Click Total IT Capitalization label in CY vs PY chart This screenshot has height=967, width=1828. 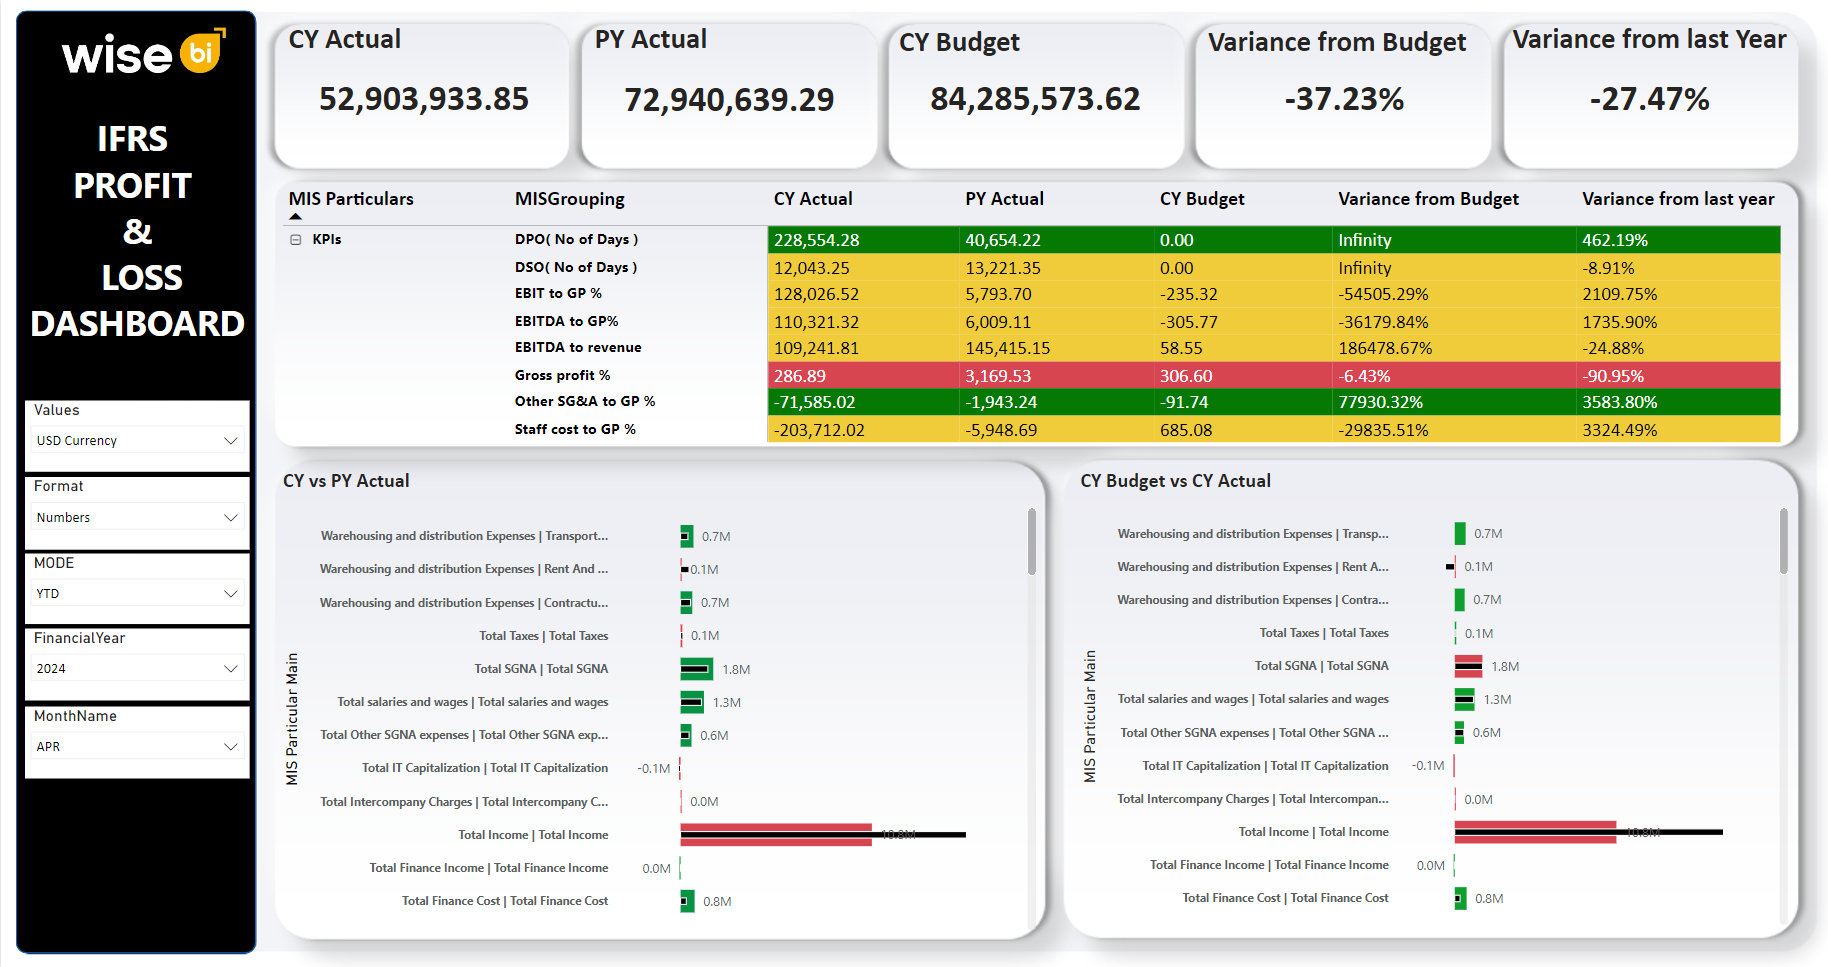pyautogui.click(x=485, y=768)
